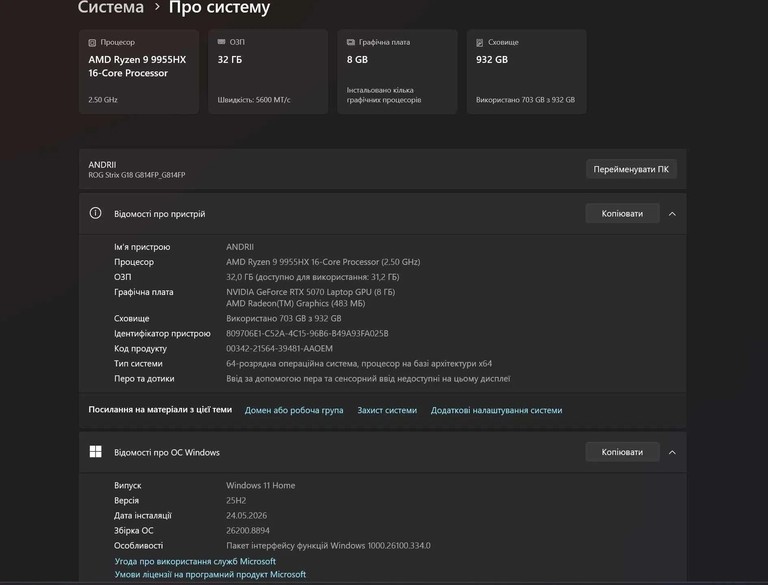Go to Система in the breadcrumb
Screen dimensions: 768x585
click(111, 7)
